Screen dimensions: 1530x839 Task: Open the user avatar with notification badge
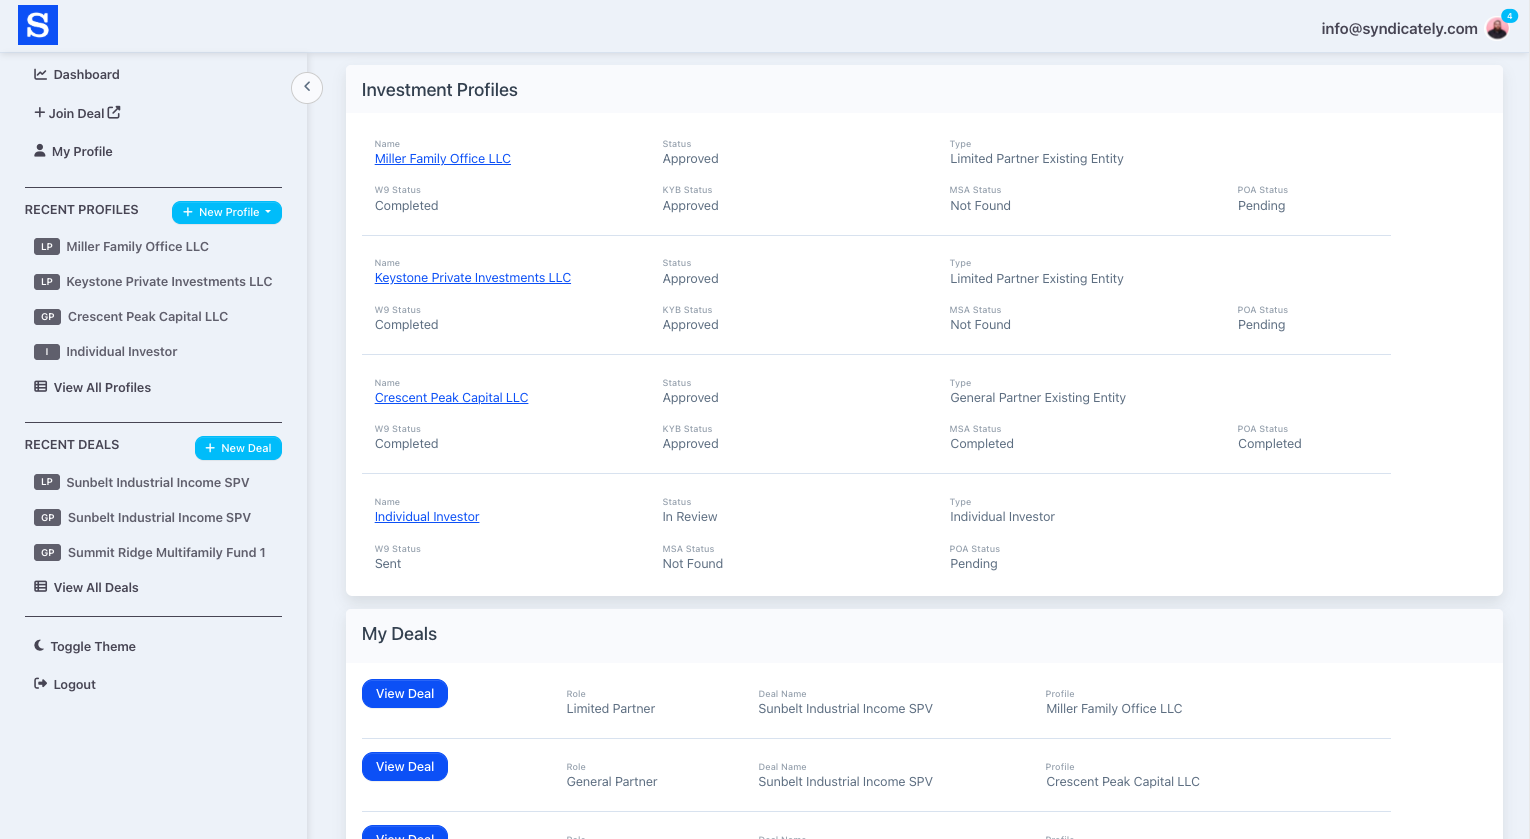pos(1497,28)
